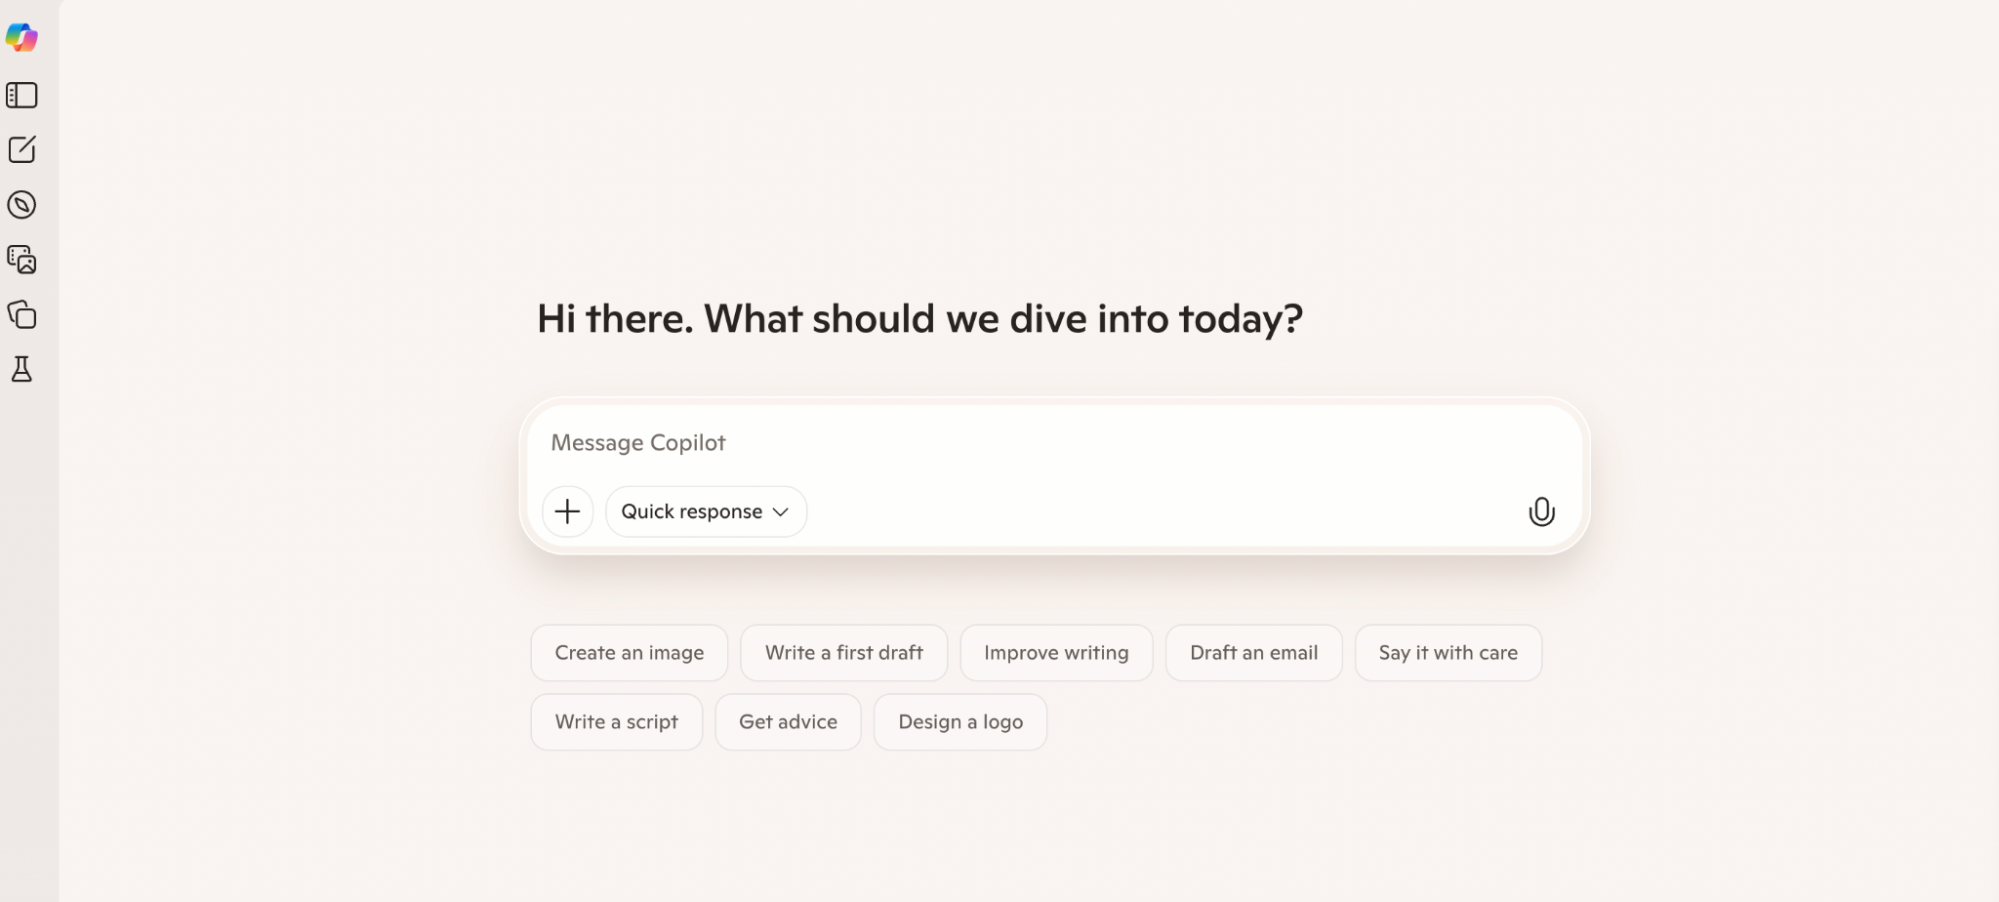This screenshot has width=1999, height=902.
Task: Toggle the conversations panel visibility
Action: (x=22, y=95)
